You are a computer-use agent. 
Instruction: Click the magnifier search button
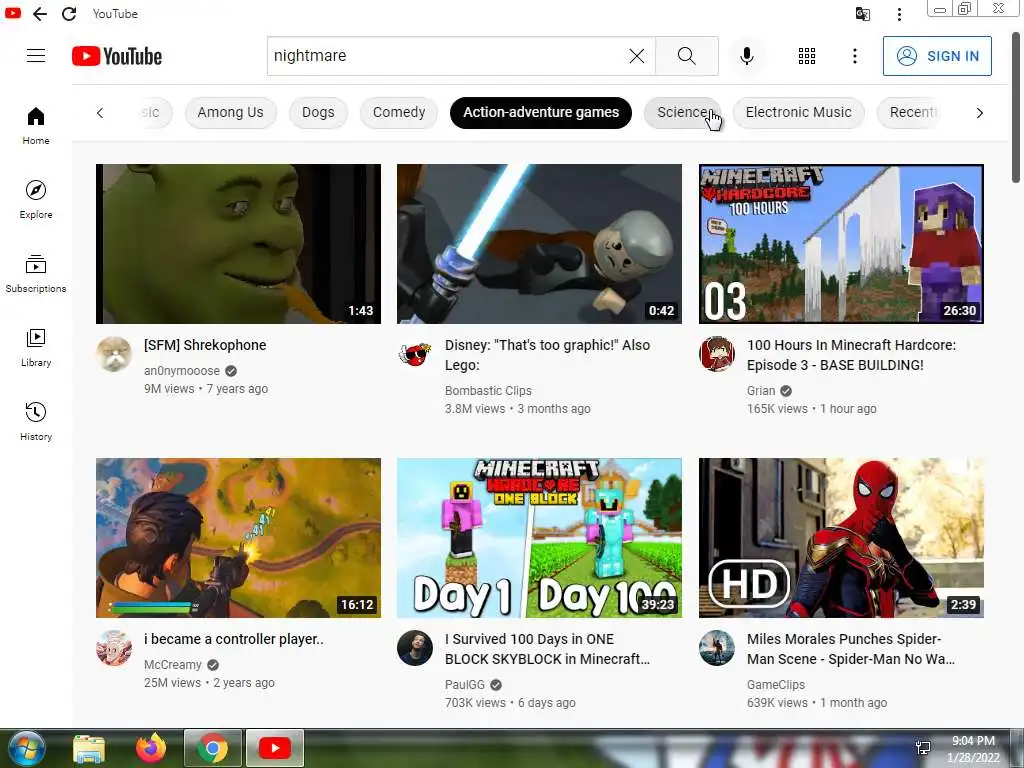[x=686, y=56]
